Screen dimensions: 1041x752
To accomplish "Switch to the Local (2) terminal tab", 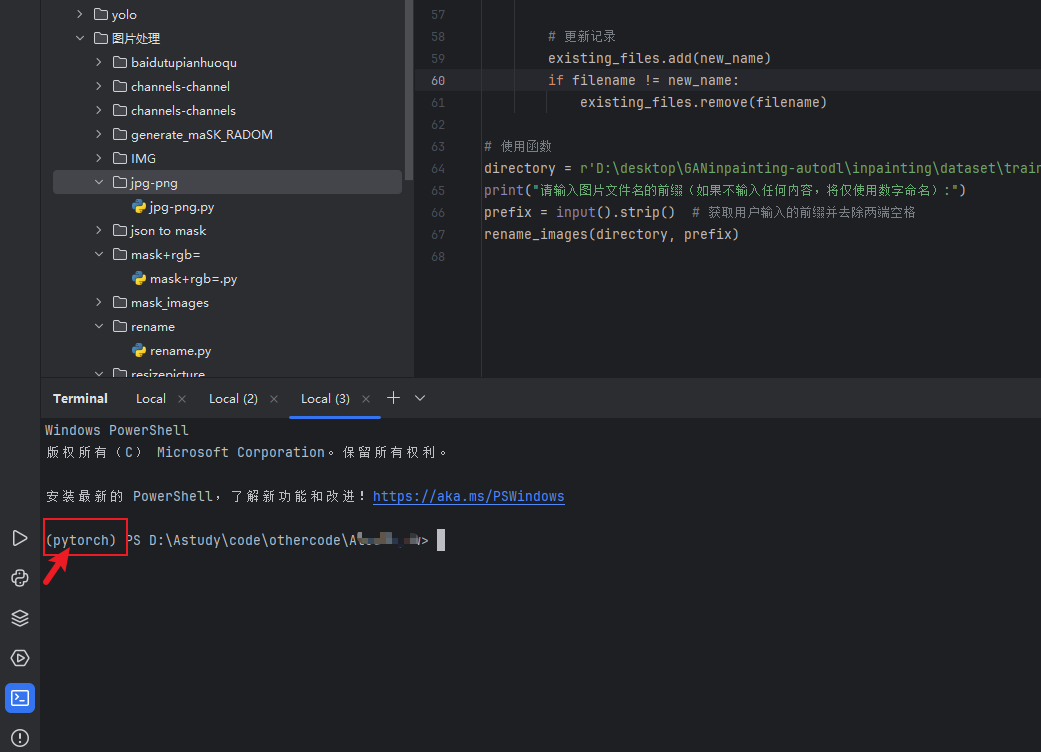I will point(236,398).
